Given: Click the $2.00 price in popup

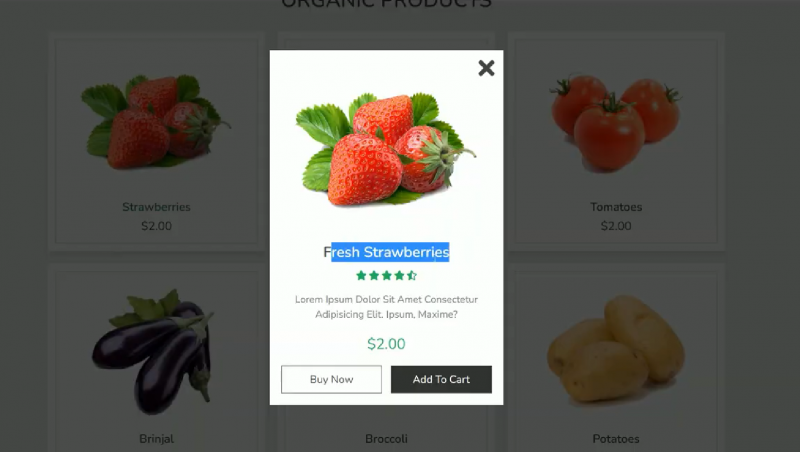Looking at the screenshot, I should [x=386, y=344].
